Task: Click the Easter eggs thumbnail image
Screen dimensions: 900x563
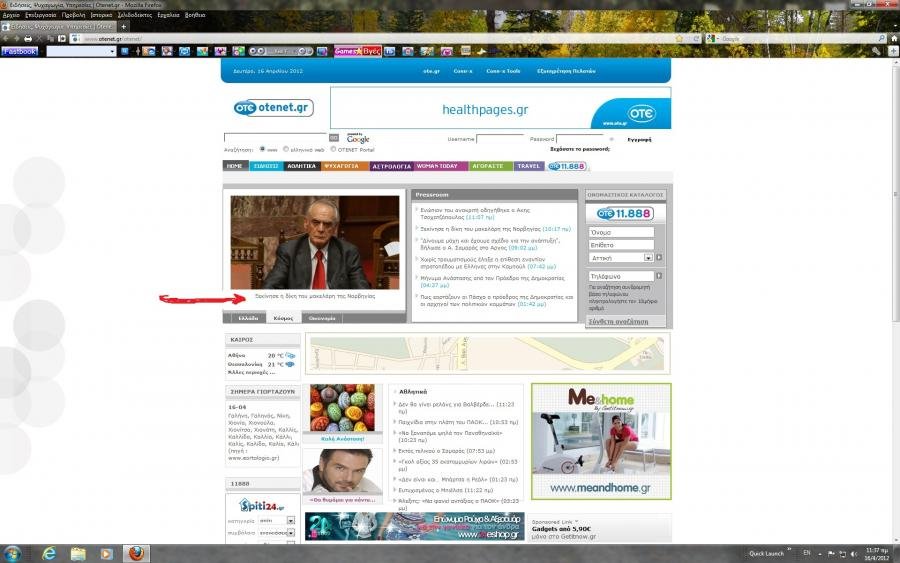Action: point(342,408)
